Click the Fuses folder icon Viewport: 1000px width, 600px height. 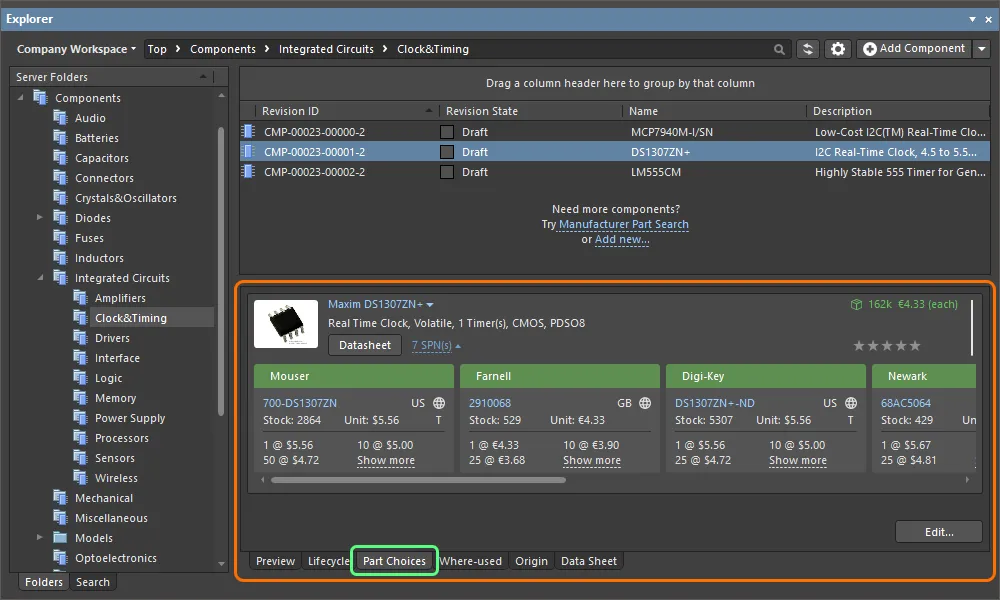pyautogui.click(x=60, y=238)
